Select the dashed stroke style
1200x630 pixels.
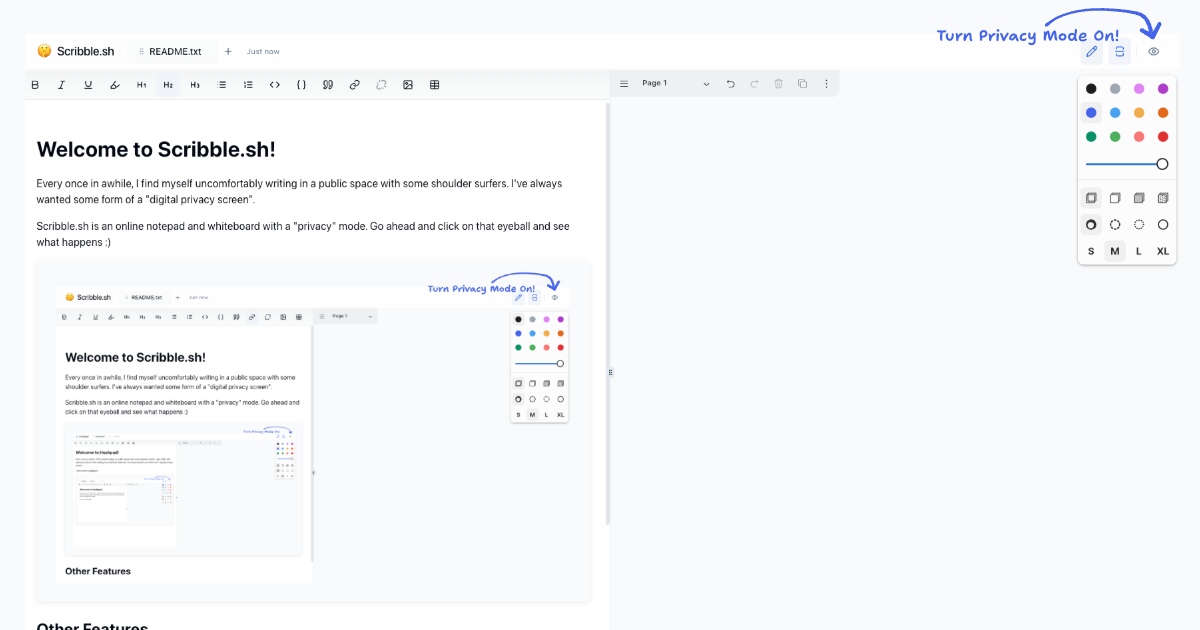pyautogui.click(x=1115, y=225)
